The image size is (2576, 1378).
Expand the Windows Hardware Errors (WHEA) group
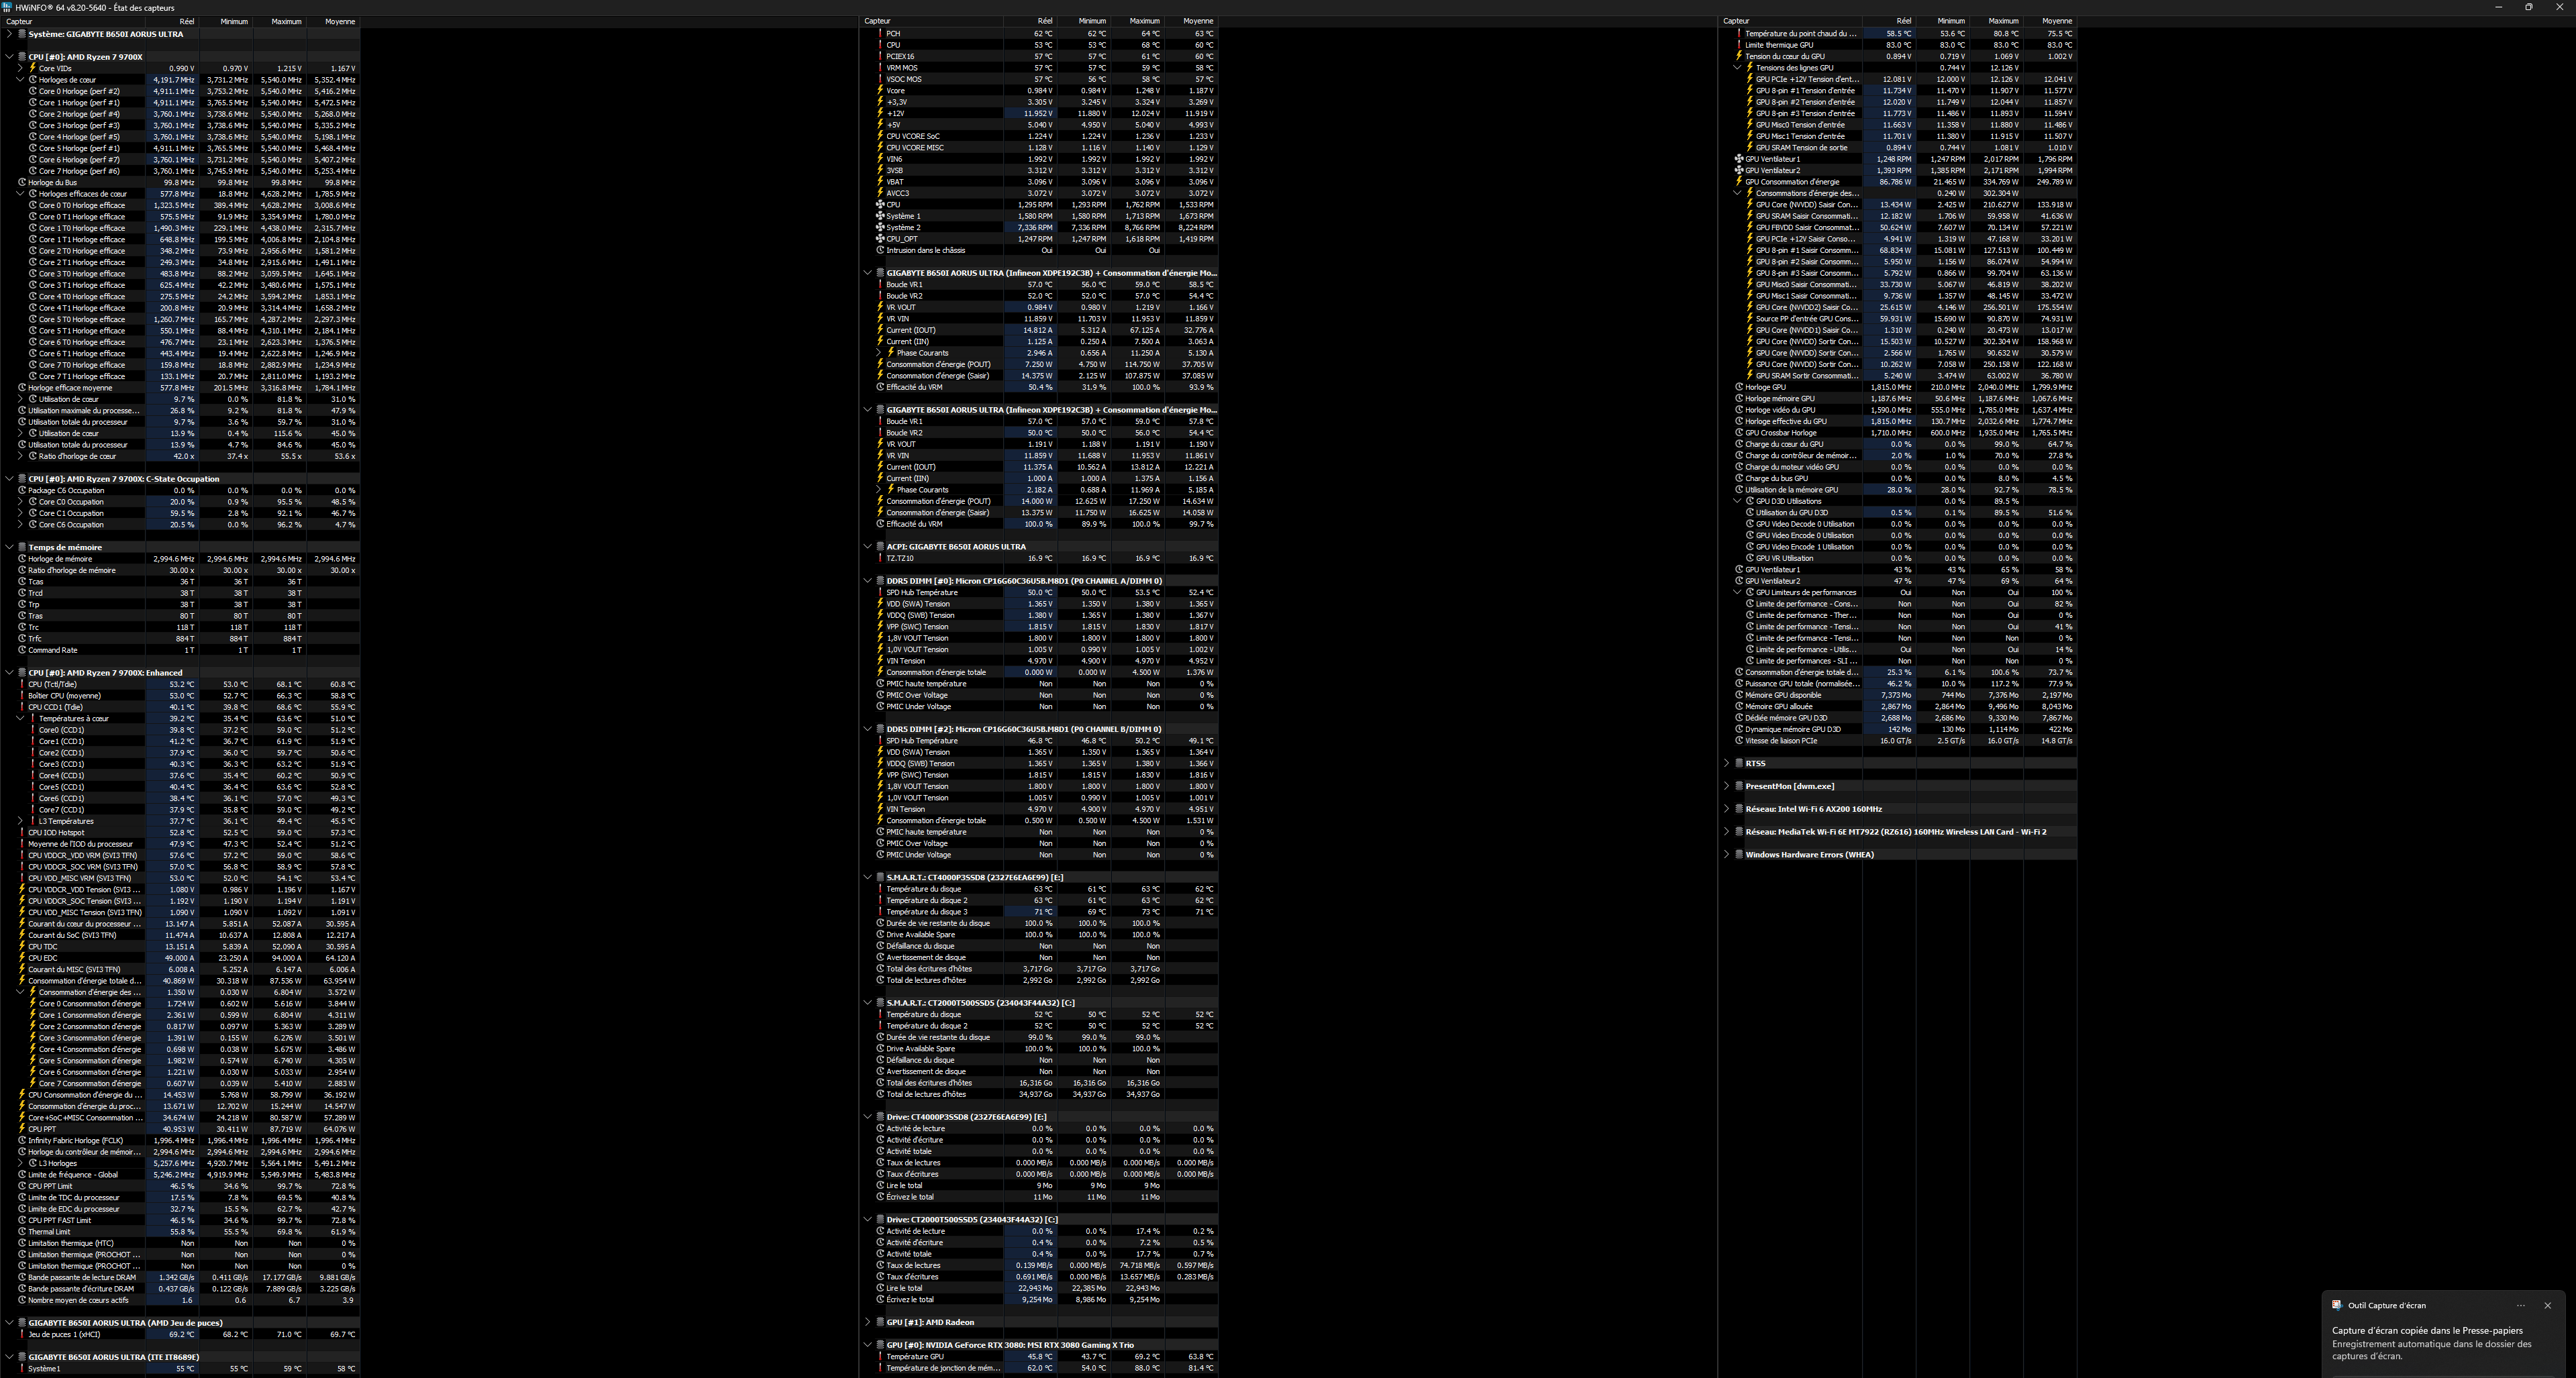[1727, 854]
